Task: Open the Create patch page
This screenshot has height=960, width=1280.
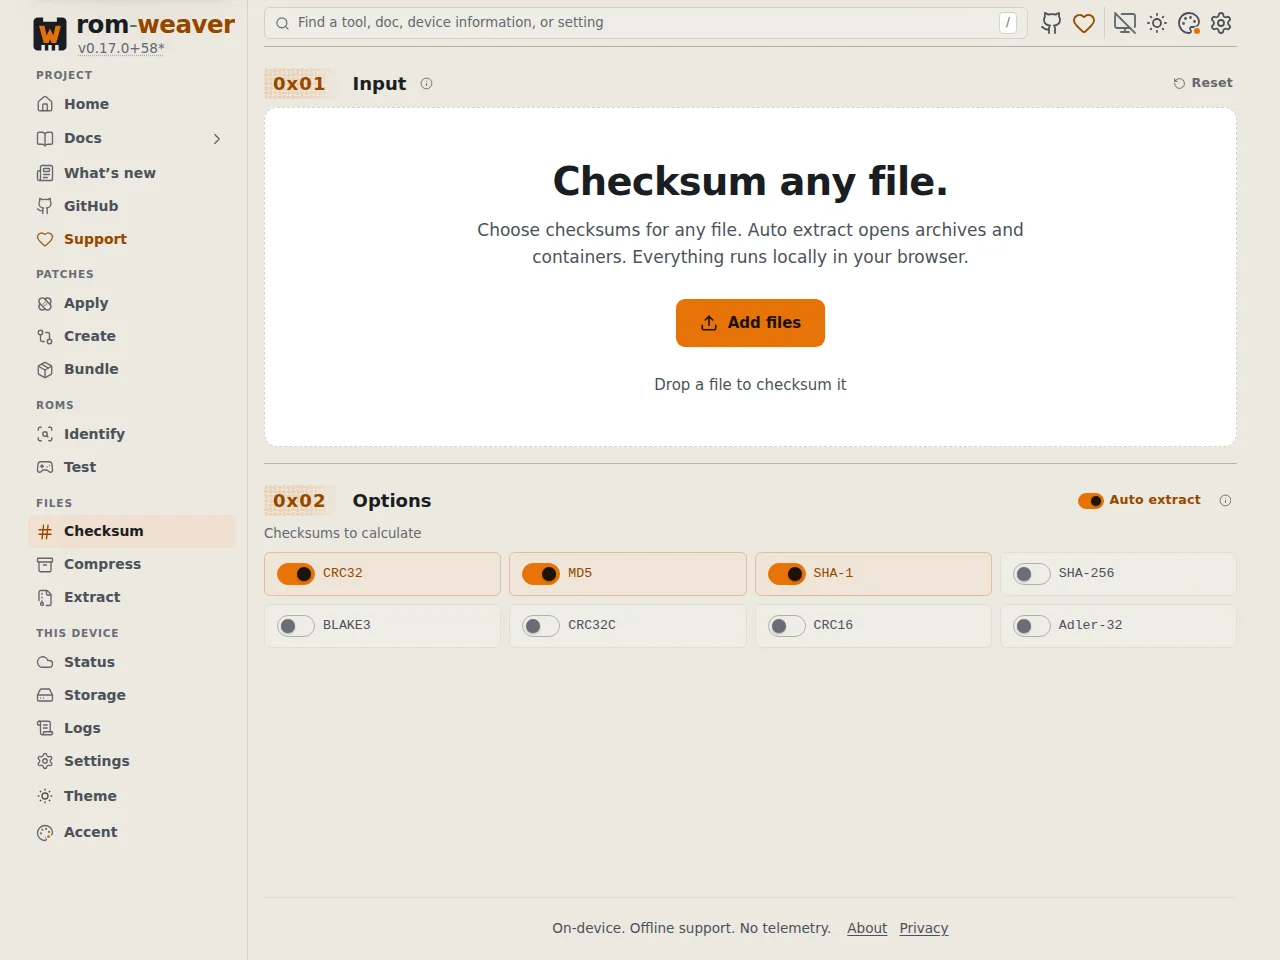Action: pos(132,336)
